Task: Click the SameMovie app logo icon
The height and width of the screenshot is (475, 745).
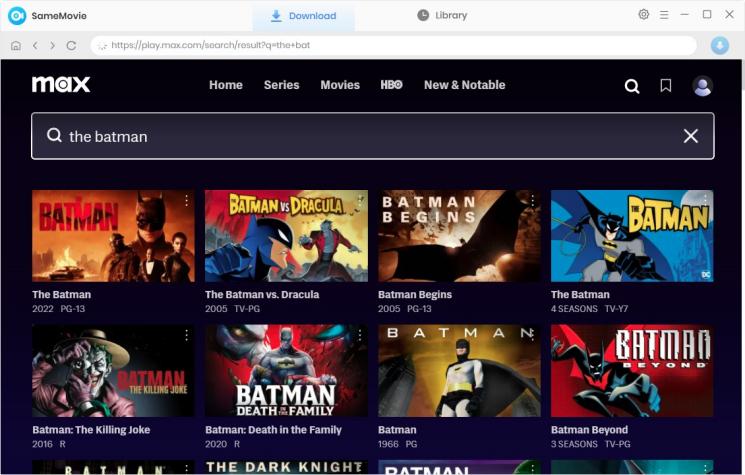Action: pyautogui.click(x=17, y=16)
